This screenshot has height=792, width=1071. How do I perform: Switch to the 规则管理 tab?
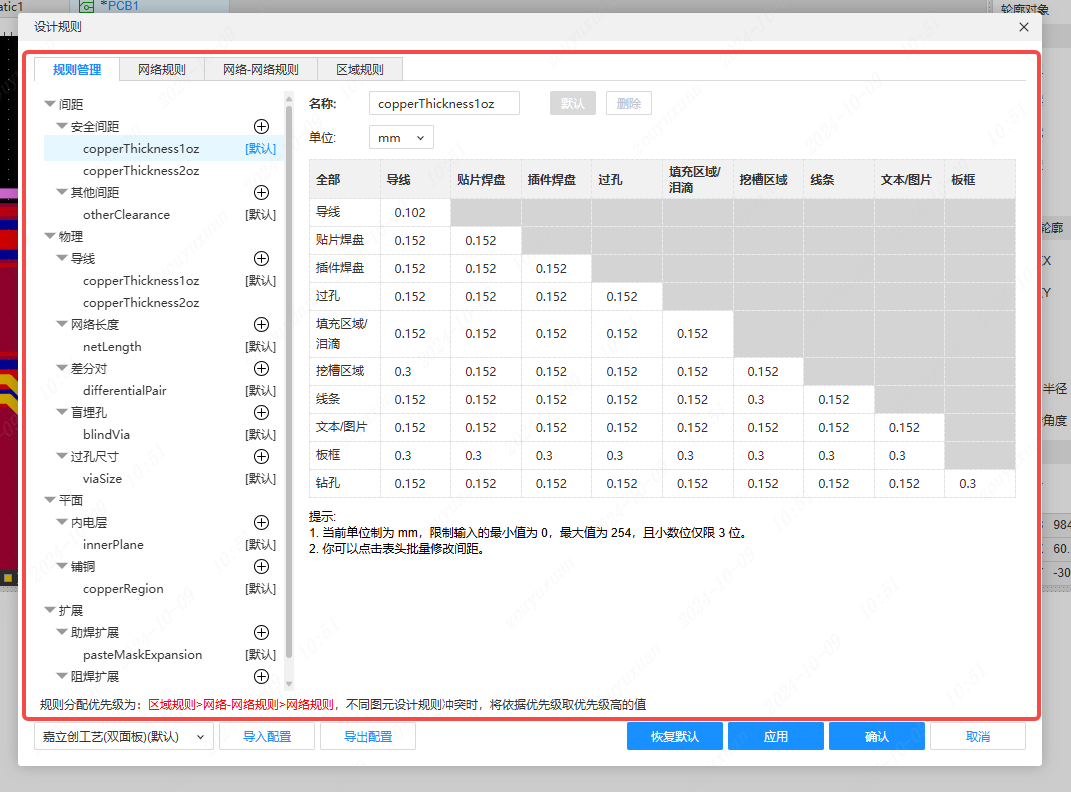[x=77, y=70]
